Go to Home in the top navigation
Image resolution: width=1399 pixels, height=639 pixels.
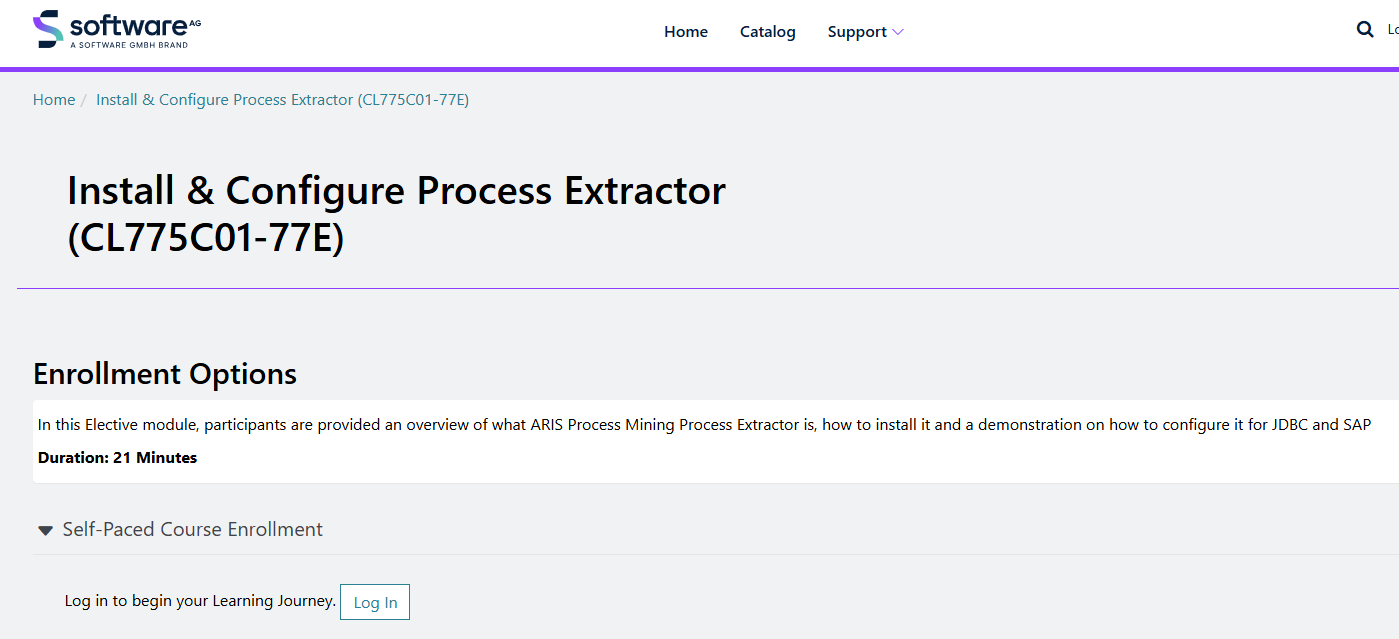pyautogui.click(x=686, y=32)
